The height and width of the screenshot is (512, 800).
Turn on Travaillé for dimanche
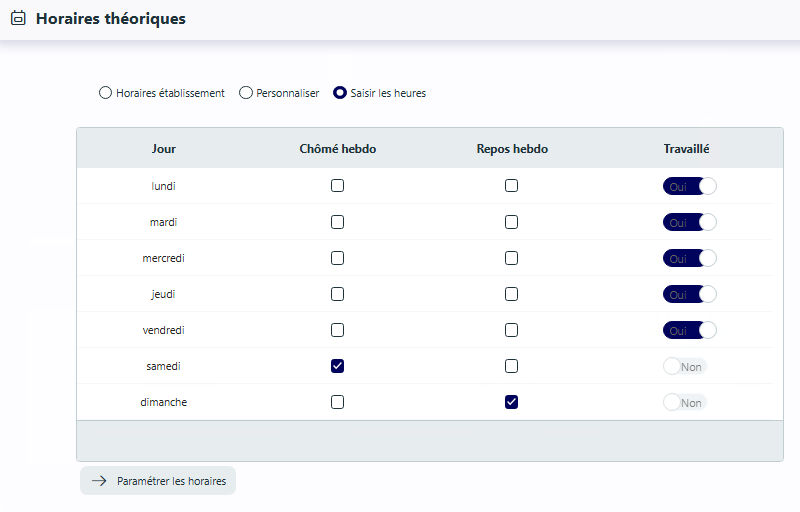point(685,402)
